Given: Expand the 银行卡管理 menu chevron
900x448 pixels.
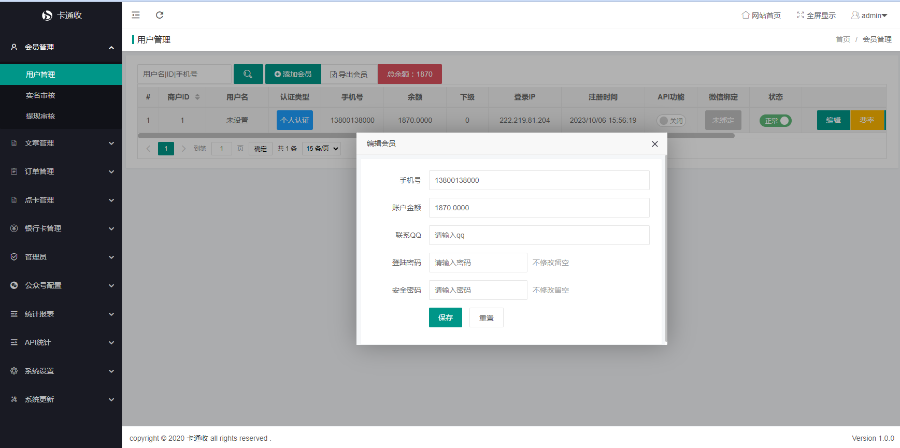Looking at the screenshot, I should point(111,228).
